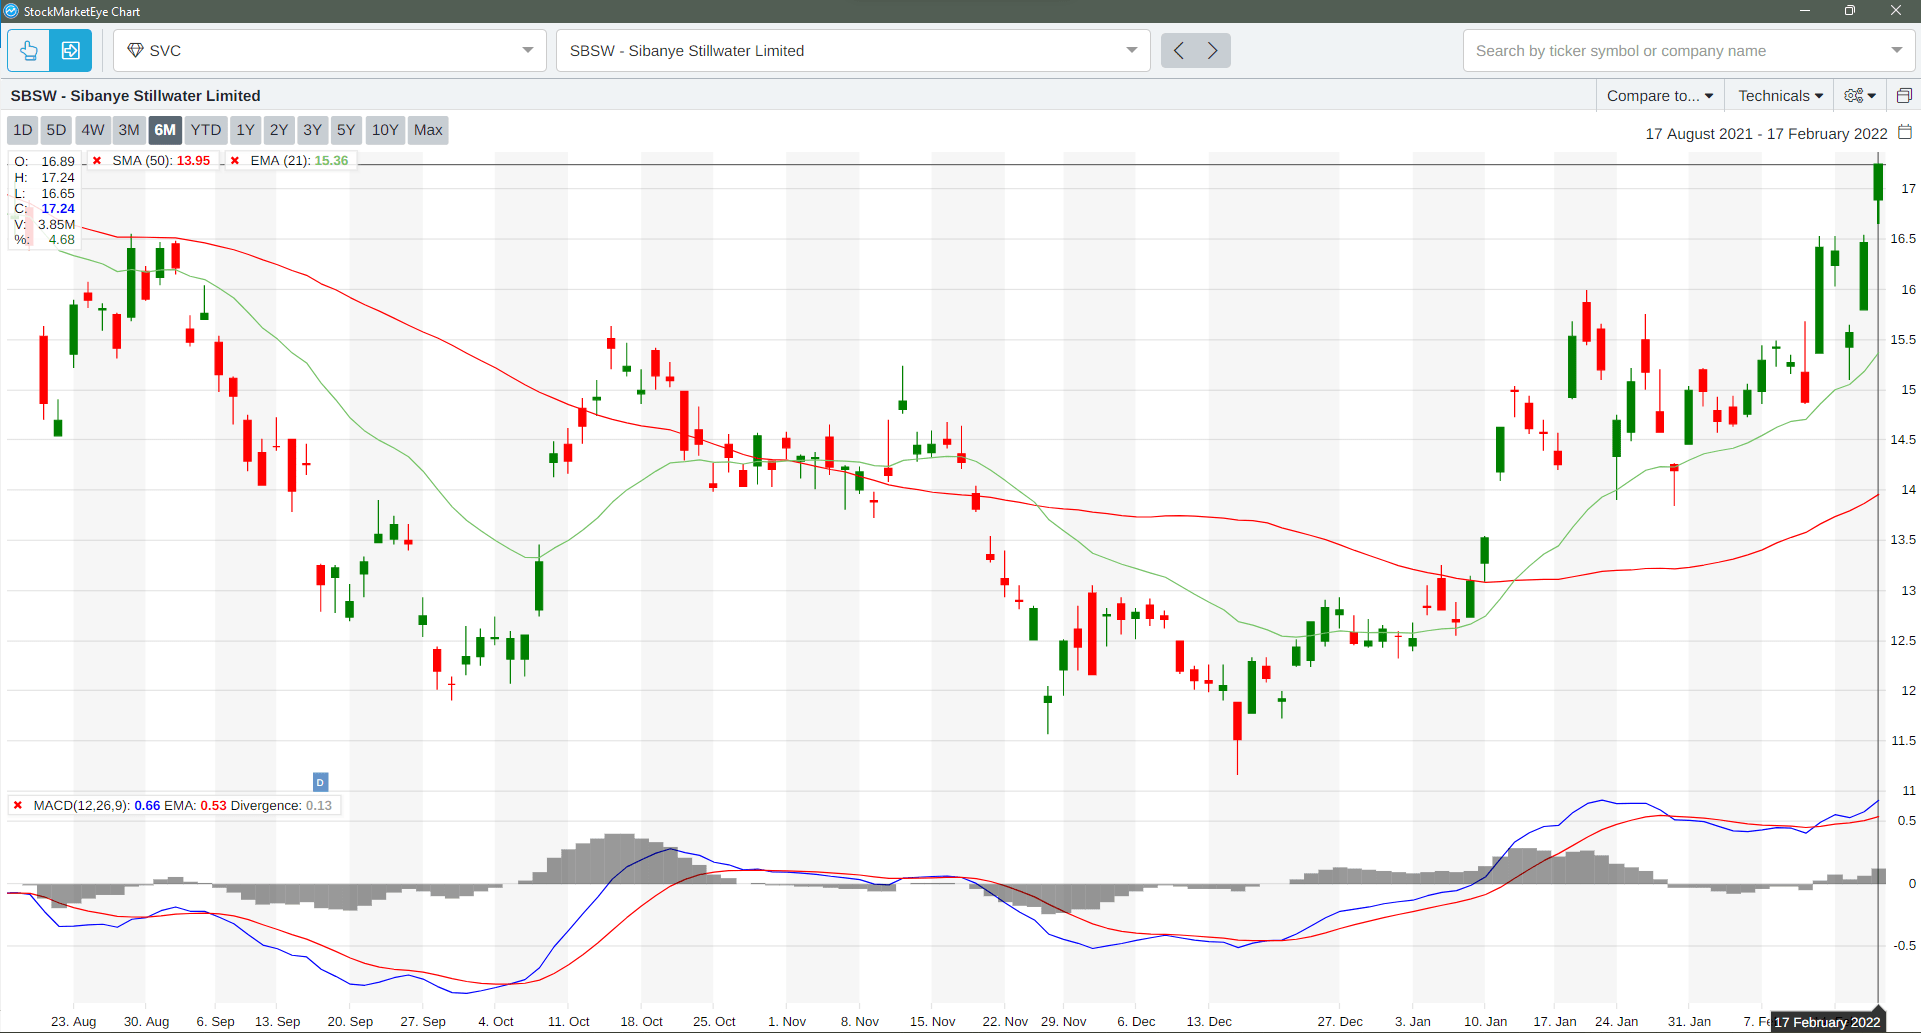The image size is (1921, 1033).
Task: Select the 1Y time range
Action: coord(245,130)
